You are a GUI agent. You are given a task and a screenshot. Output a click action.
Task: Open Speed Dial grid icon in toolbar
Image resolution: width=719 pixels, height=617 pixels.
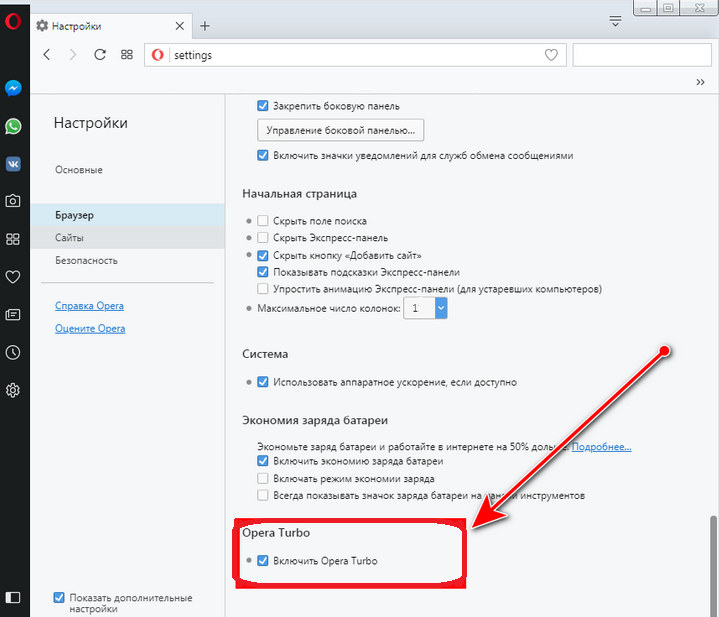(127, 55)
